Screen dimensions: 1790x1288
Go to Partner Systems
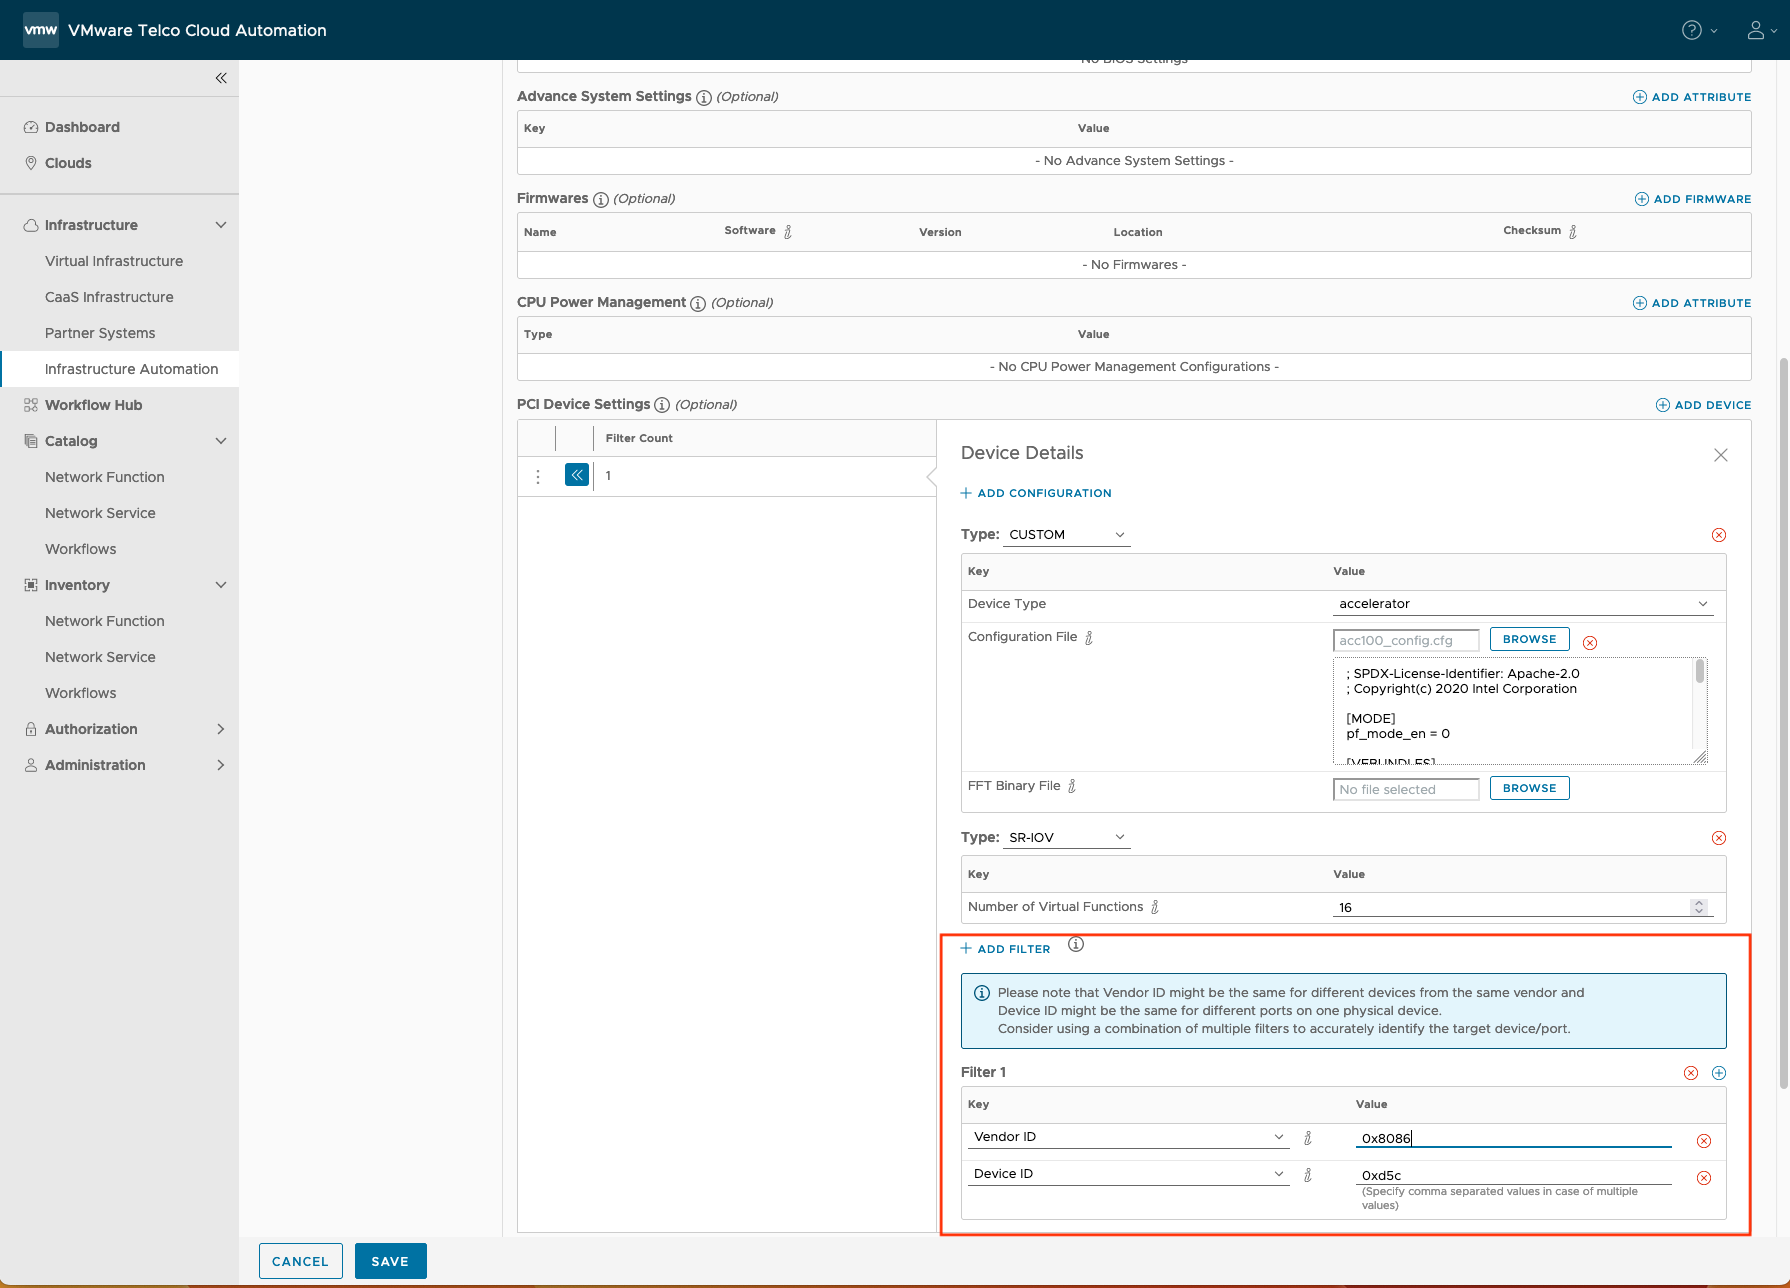coord(100,333)
